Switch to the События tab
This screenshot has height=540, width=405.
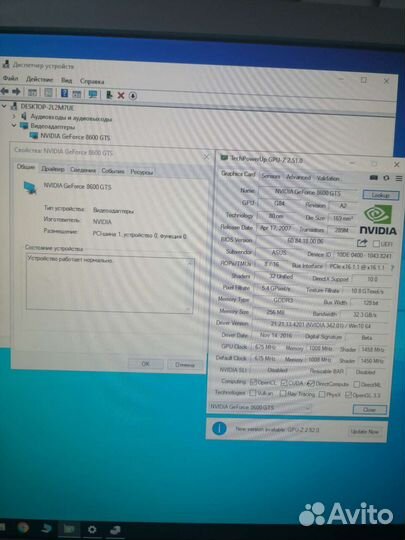pyautogui.click(x=113, y=171)
